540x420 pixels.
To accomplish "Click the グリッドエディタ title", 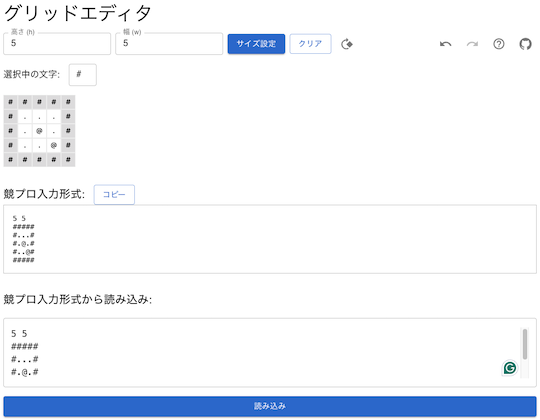I will pyautogui.click(x=77, y=14).
